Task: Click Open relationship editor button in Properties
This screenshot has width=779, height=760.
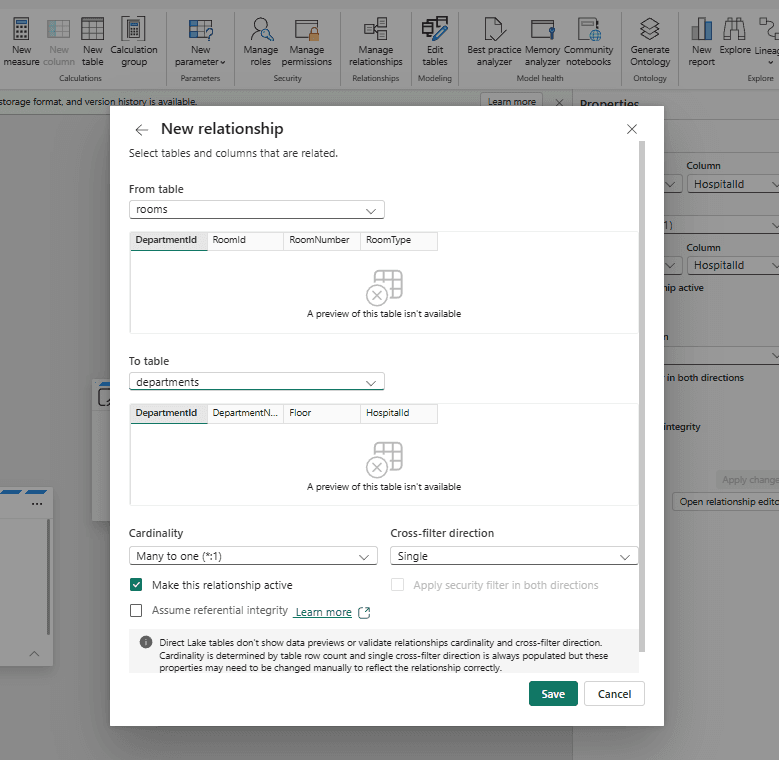Action: [x=726, y=502]
